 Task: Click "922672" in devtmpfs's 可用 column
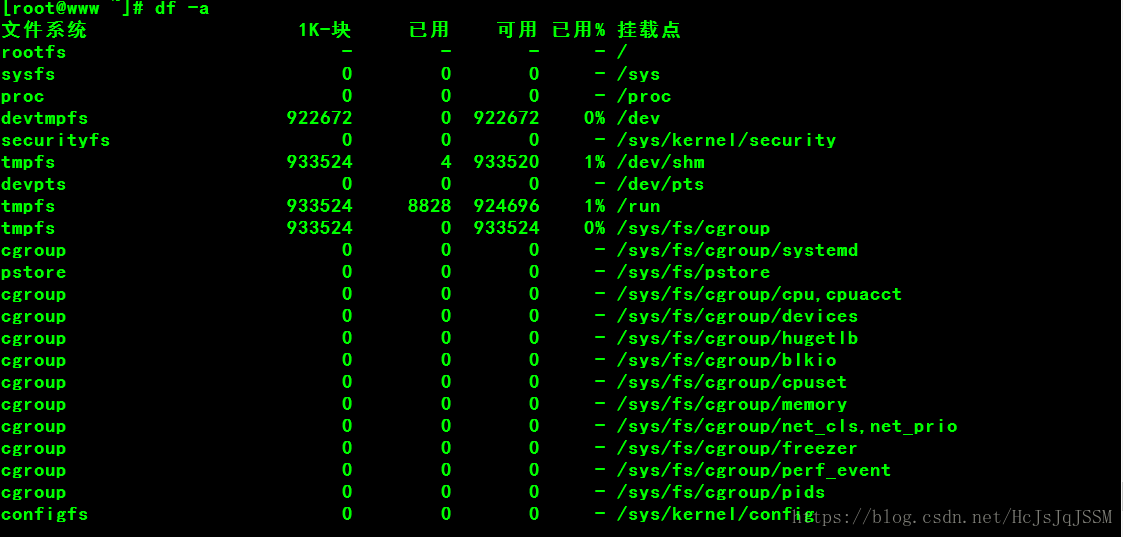[506, 118]
